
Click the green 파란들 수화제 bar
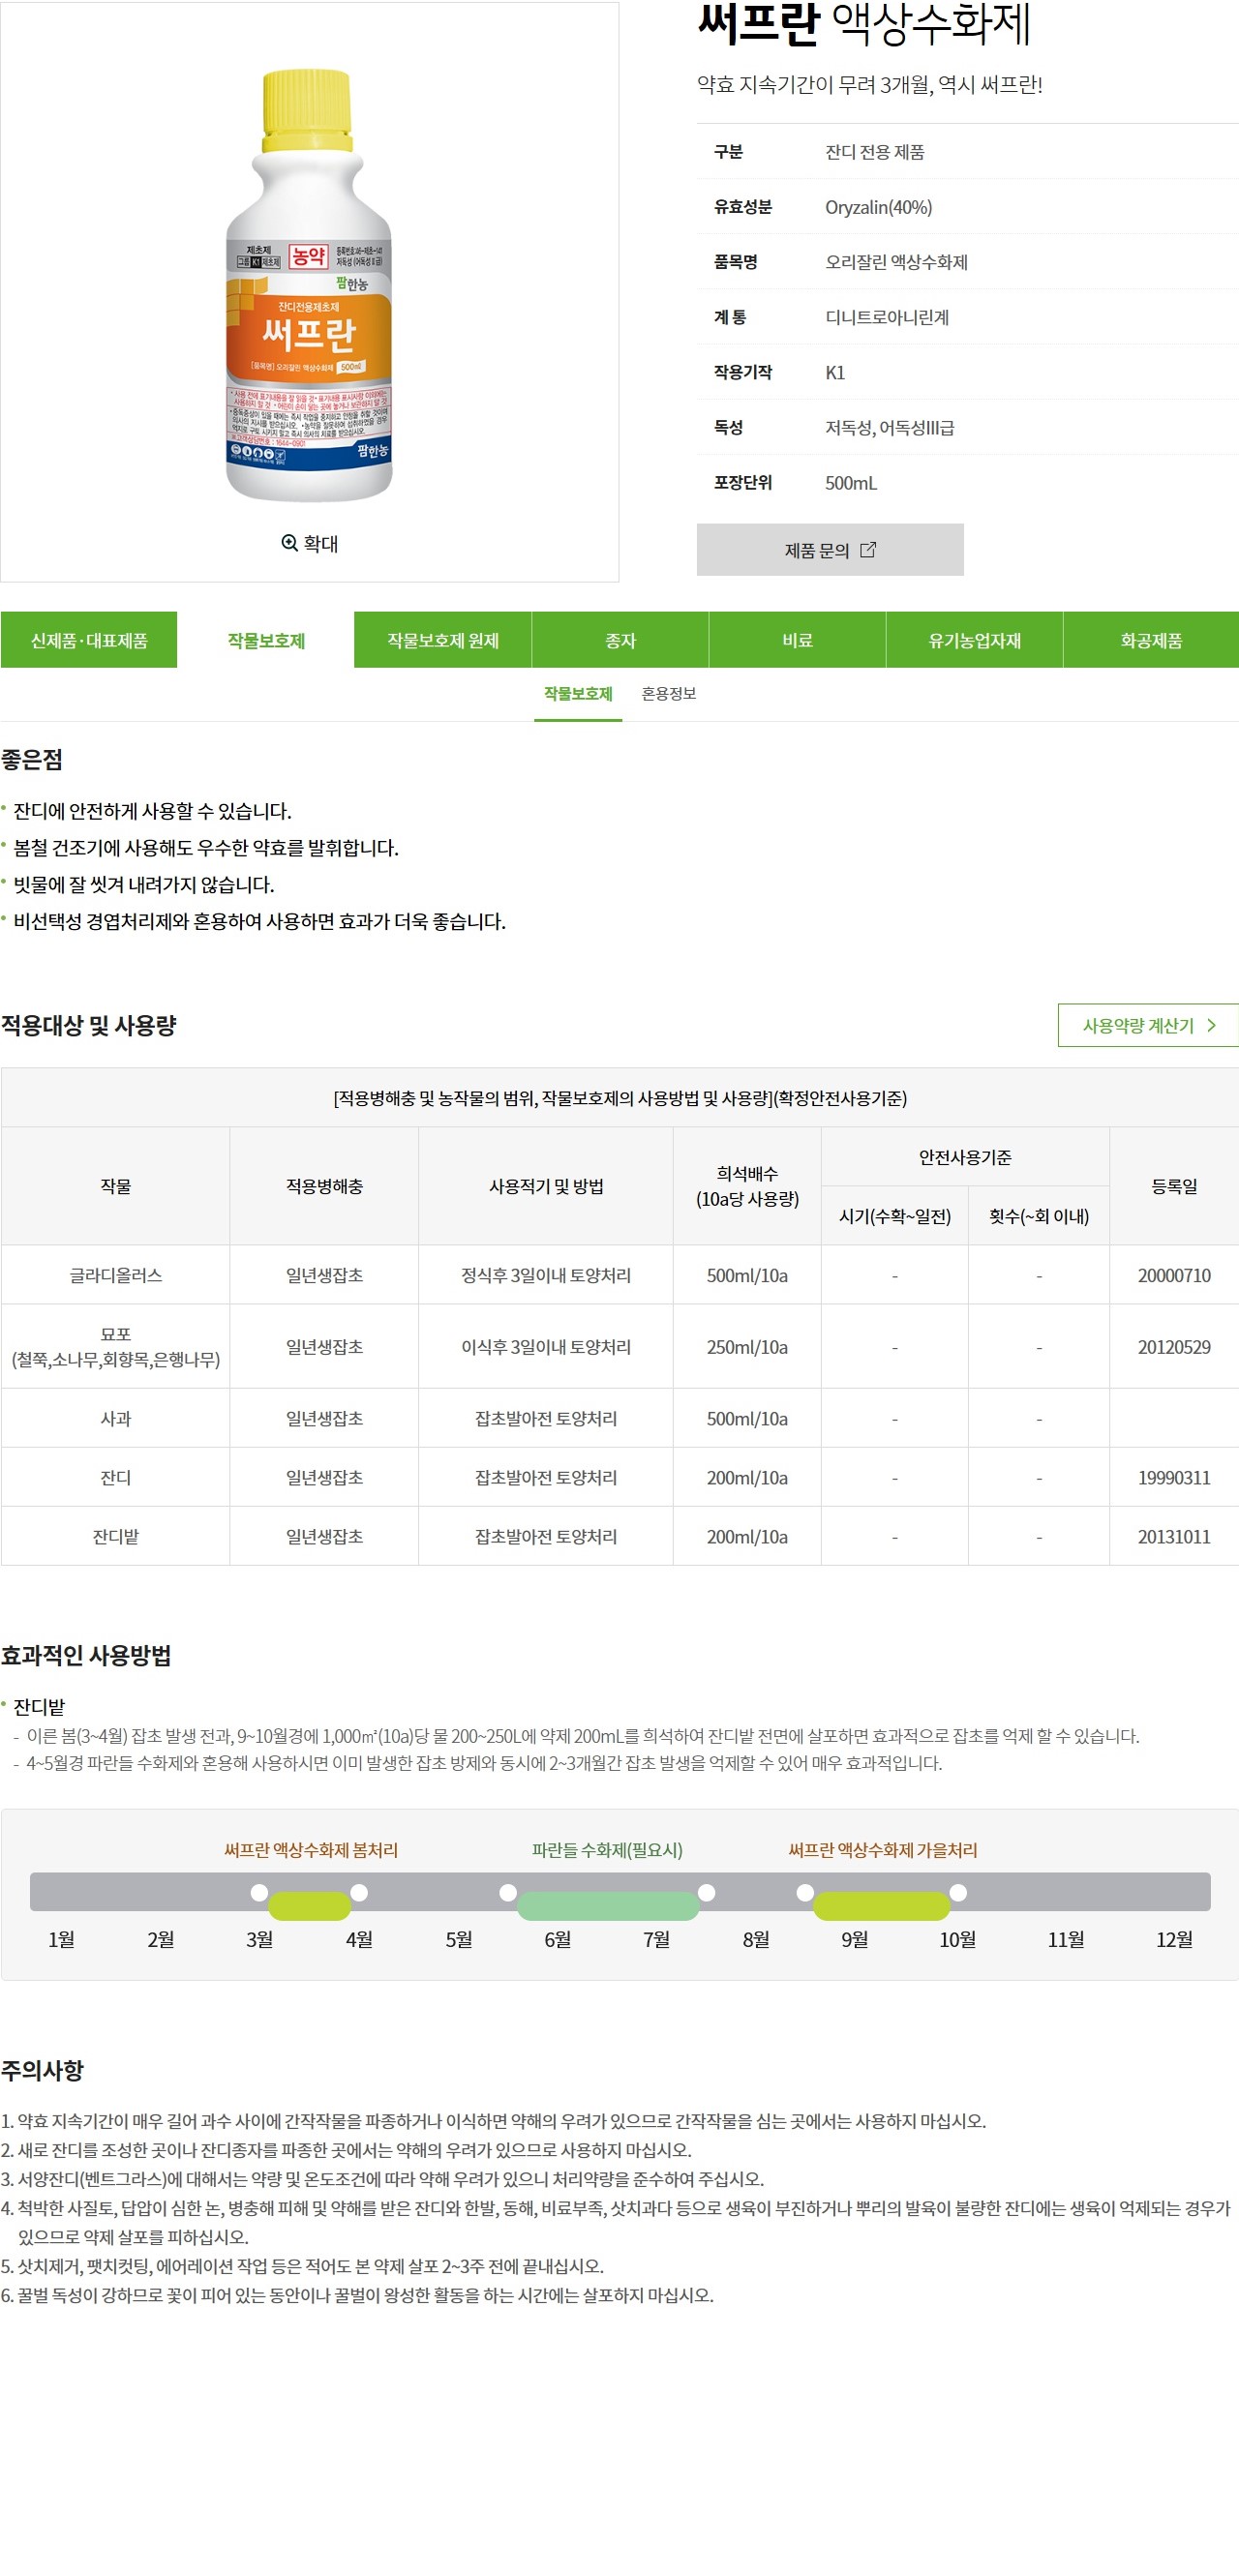608,1906
